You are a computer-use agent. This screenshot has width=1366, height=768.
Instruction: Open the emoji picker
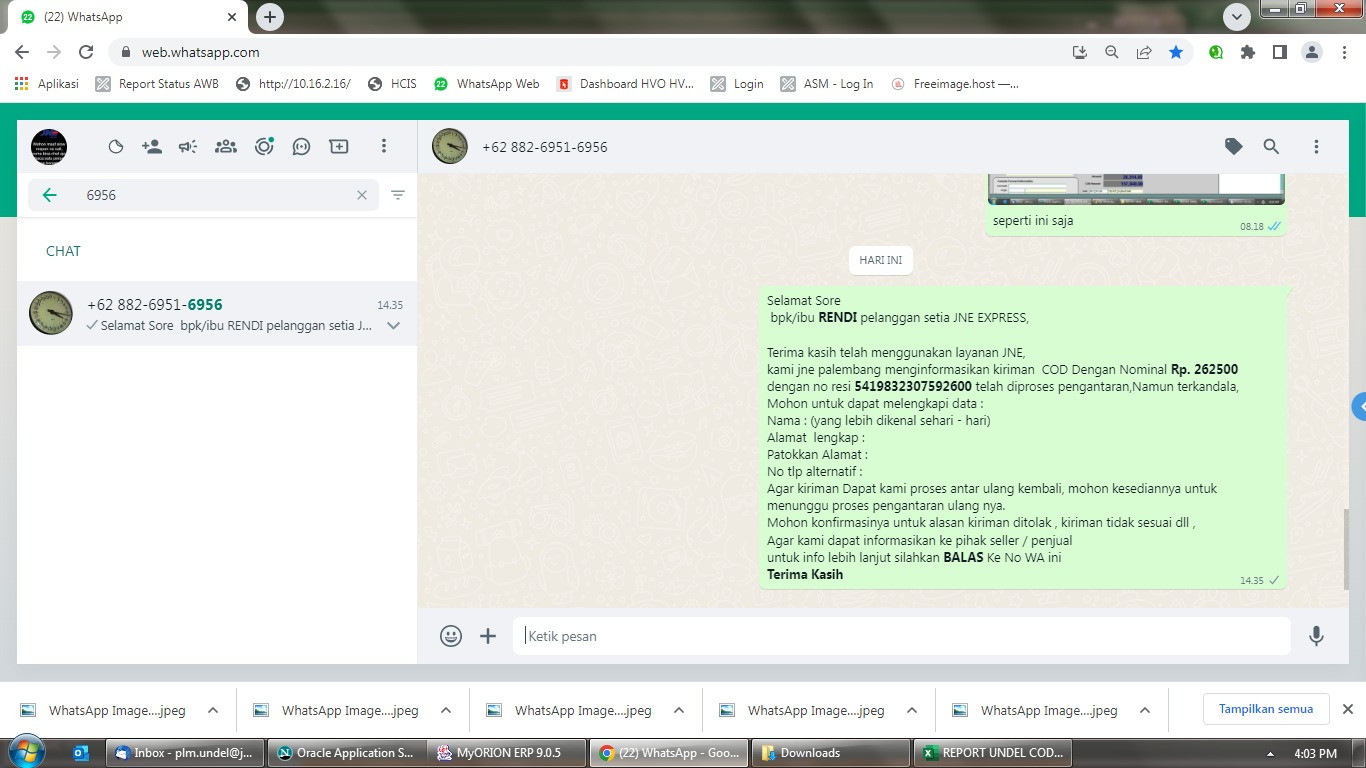click(x=451, y=636)
